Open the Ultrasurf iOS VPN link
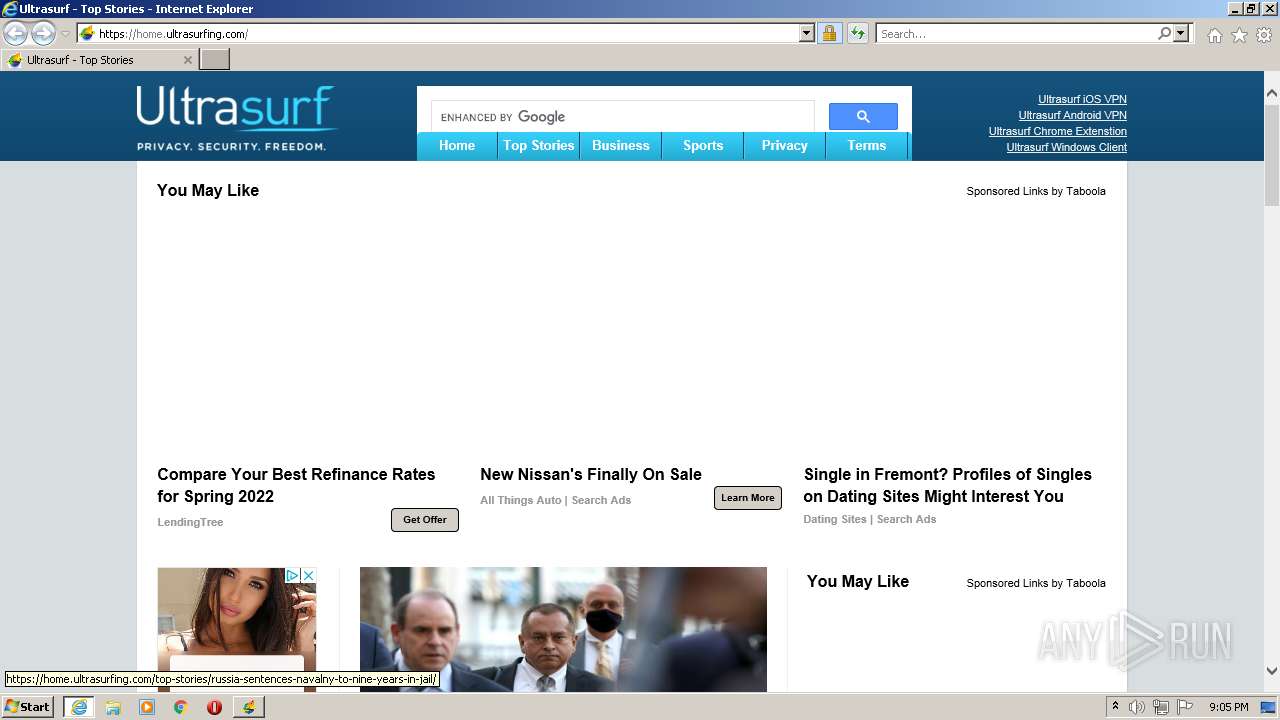 tap(1082, 99)
